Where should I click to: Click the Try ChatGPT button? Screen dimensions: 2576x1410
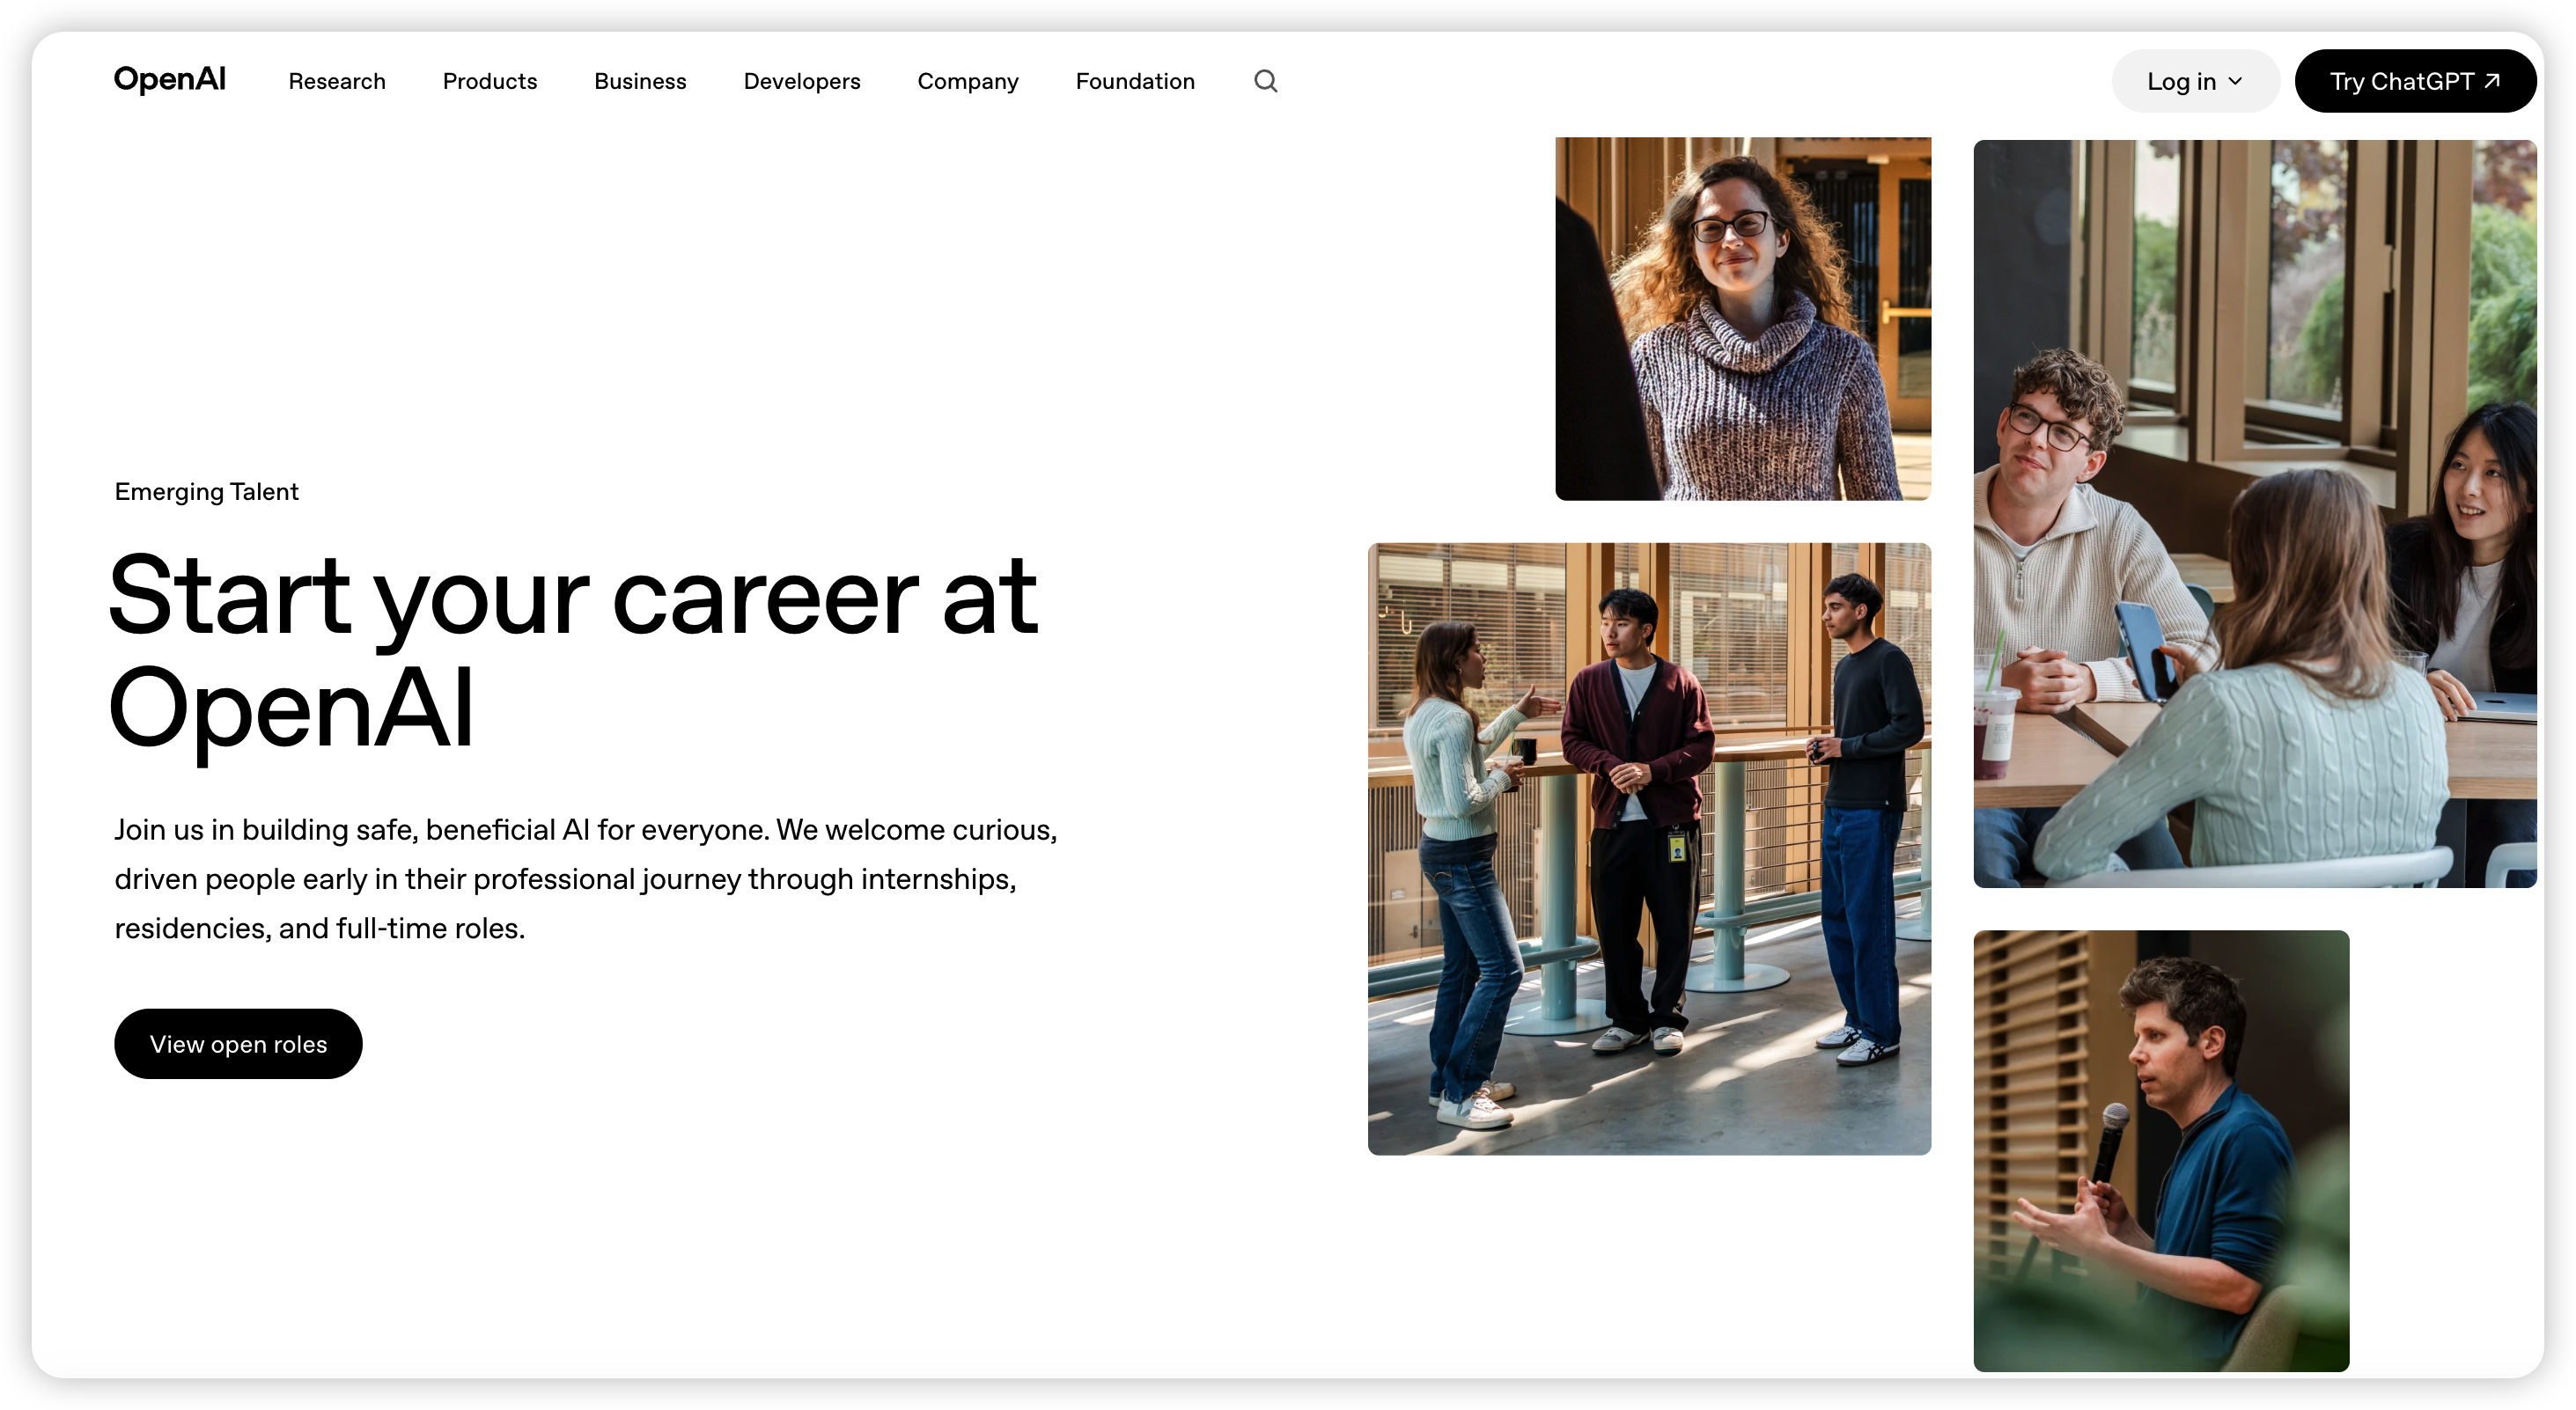(x=2415, y=81)
